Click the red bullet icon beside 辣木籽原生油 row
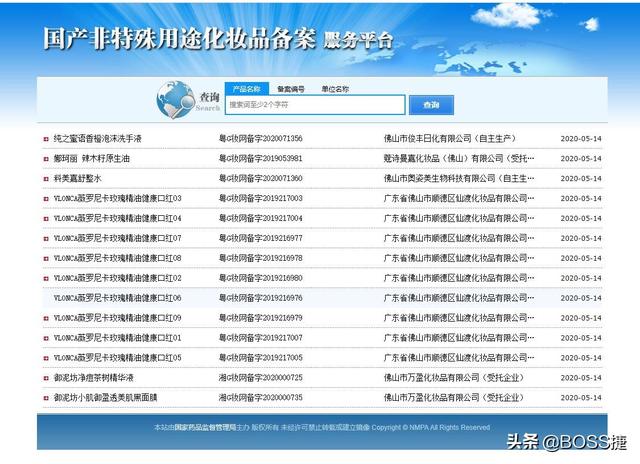 coord(46,159)
